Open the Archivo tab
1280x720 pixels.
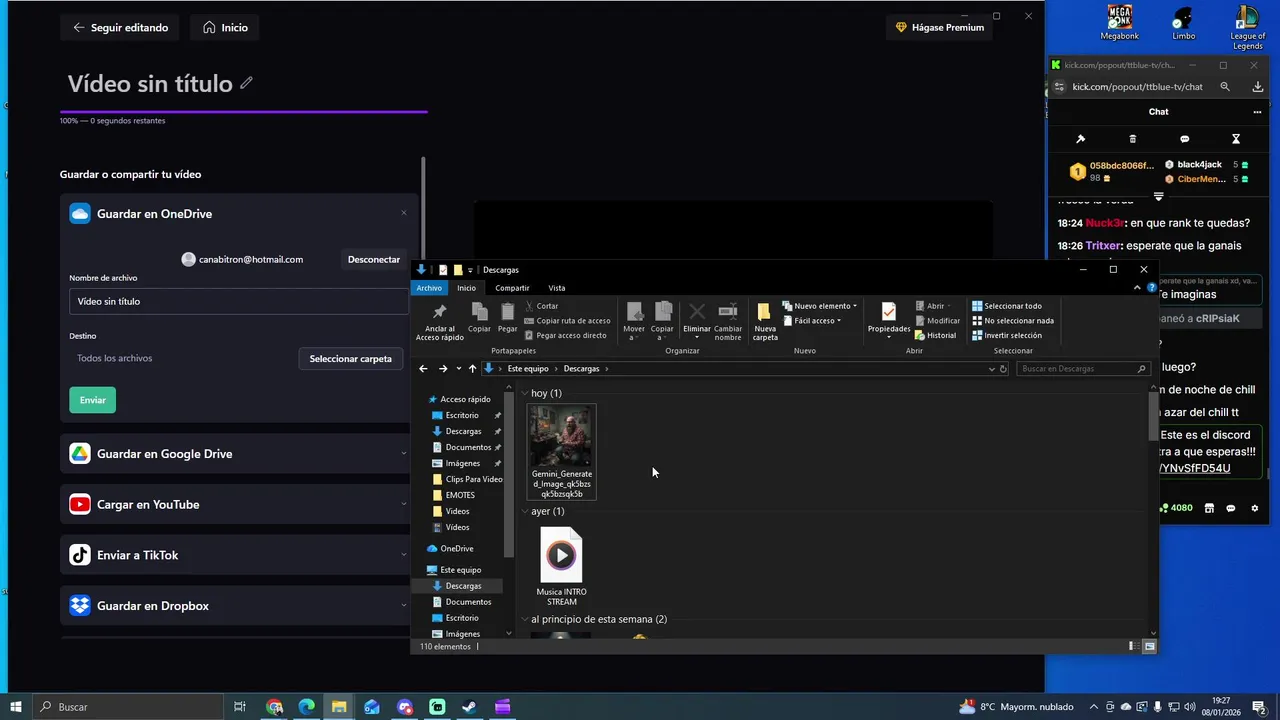pos(429,288)
